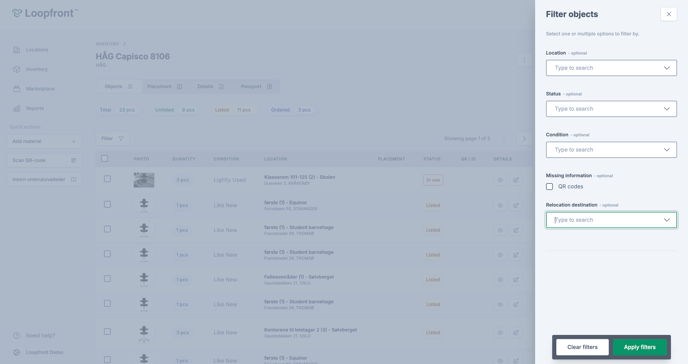The height and width of the screenshot is (364, 688).
Task: Open Inventory in the sidebar
Action: click(x=30, y=69)
